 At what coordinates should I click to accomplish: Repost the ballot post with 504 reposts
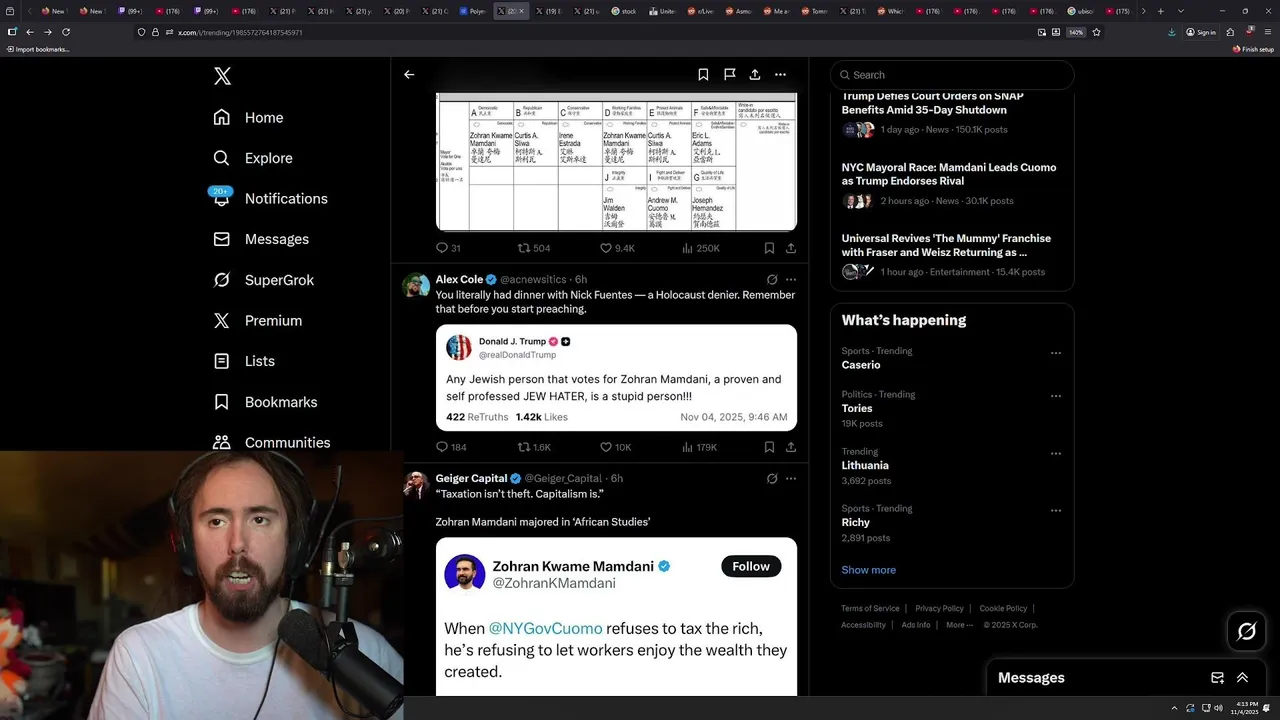pyautogui.click(x=533, y=248)
